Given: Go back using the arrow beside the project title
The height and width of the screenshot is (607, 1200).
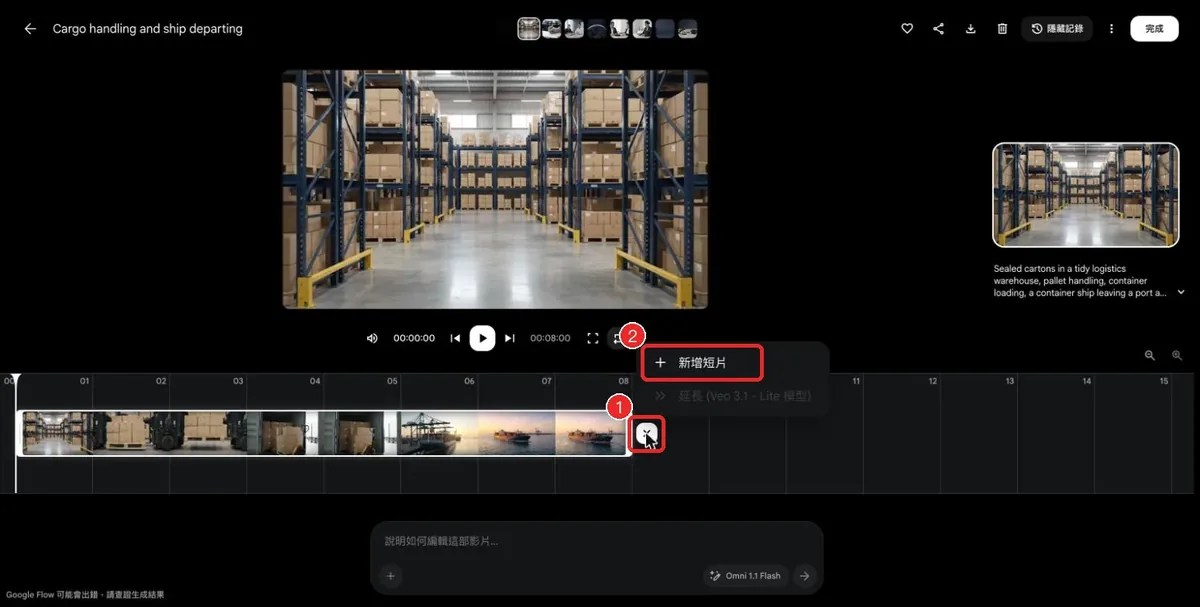Looking at the screenshot, I should coord(30,29).
